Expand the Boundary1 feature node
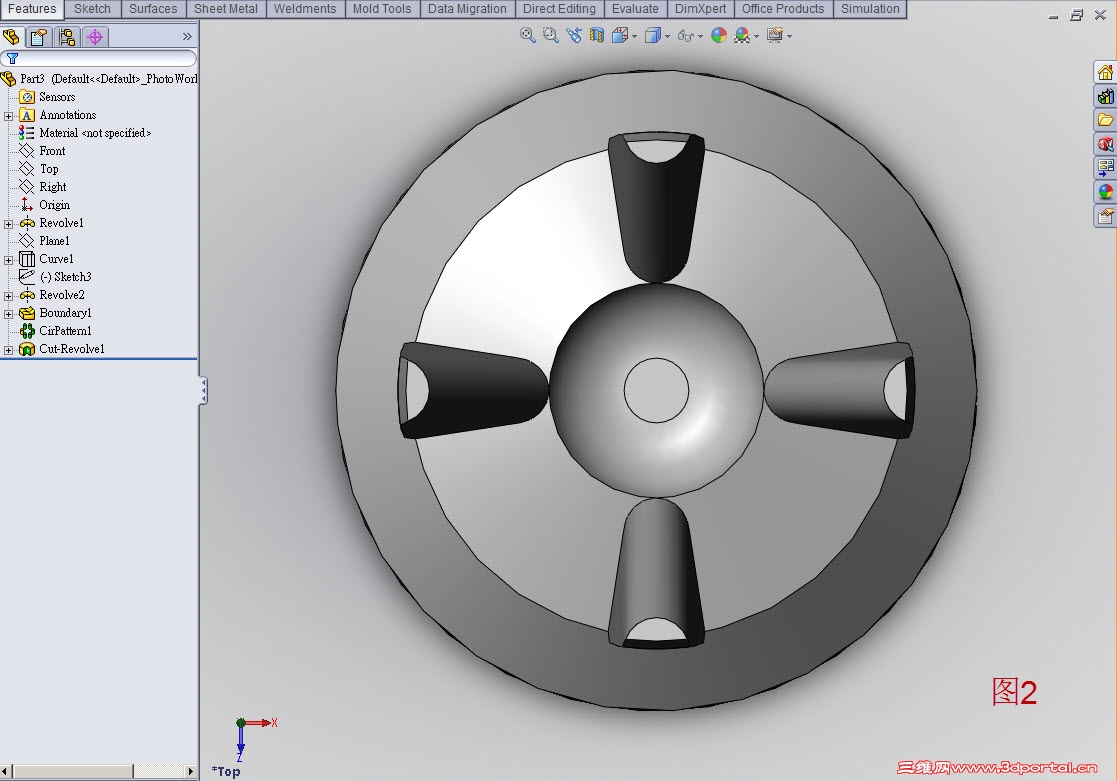Image resolution: width=1117 pixels, height=781 pixels. tap(9, 314)
